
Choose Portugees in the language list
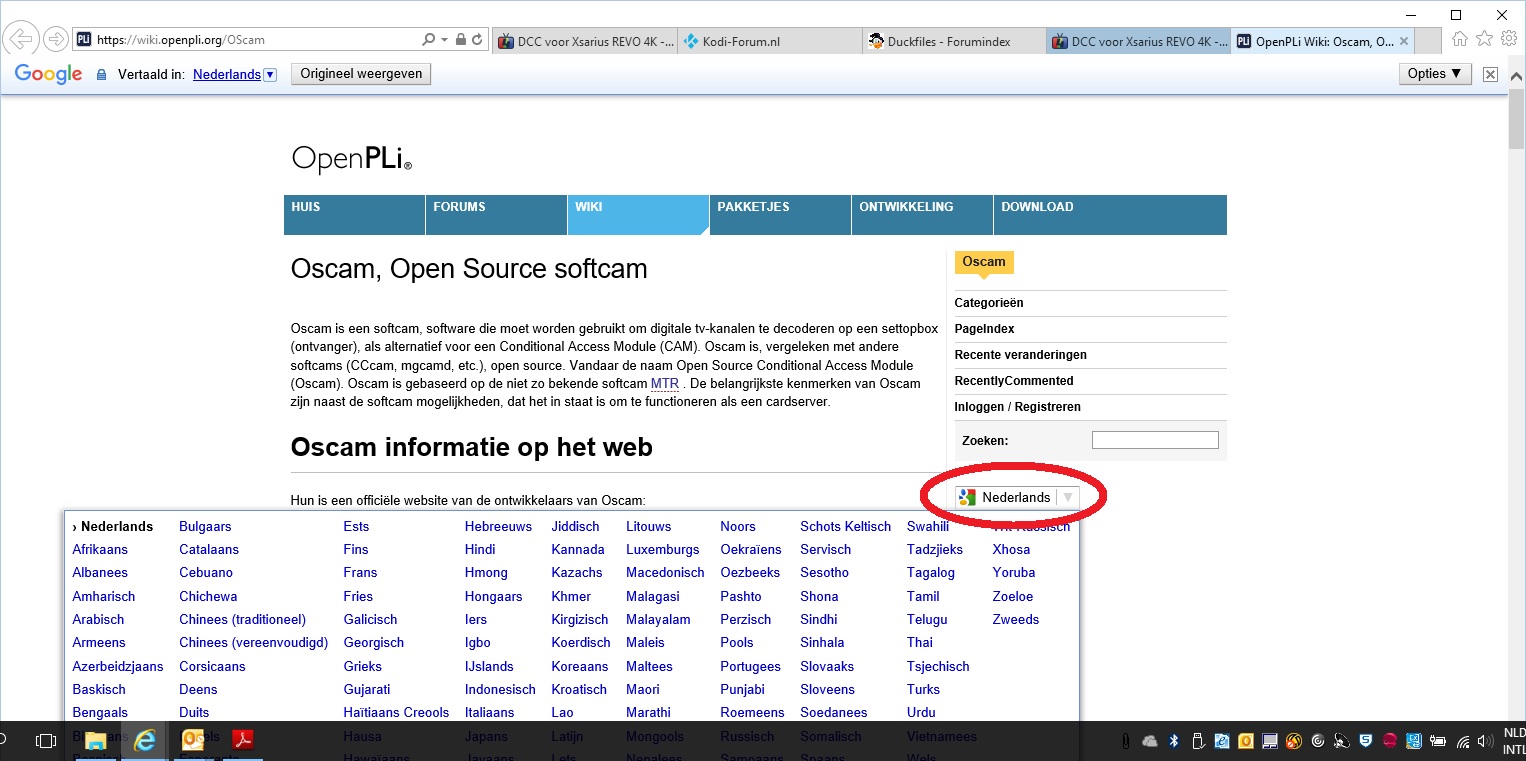coord(750,667)
